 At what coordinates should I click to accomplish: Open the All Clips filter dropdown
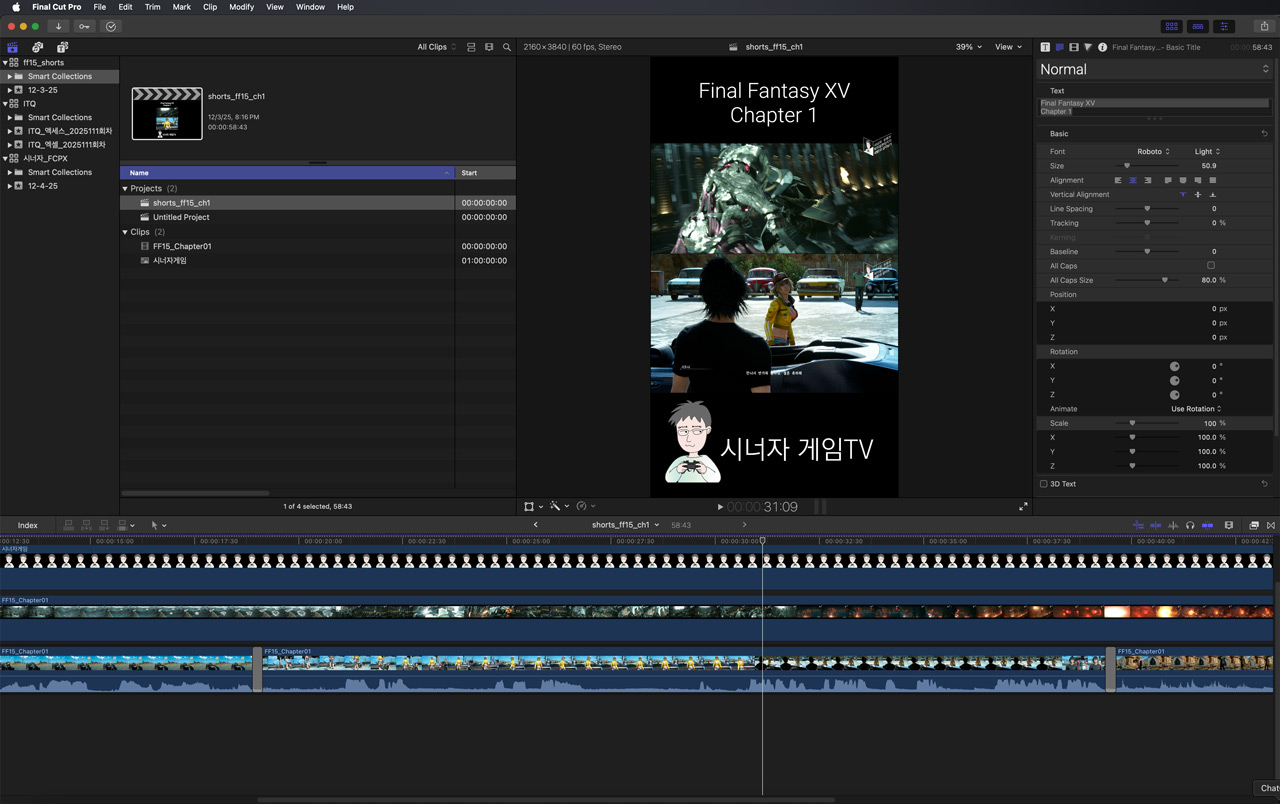pyautogui.click(x=436, y=47)
